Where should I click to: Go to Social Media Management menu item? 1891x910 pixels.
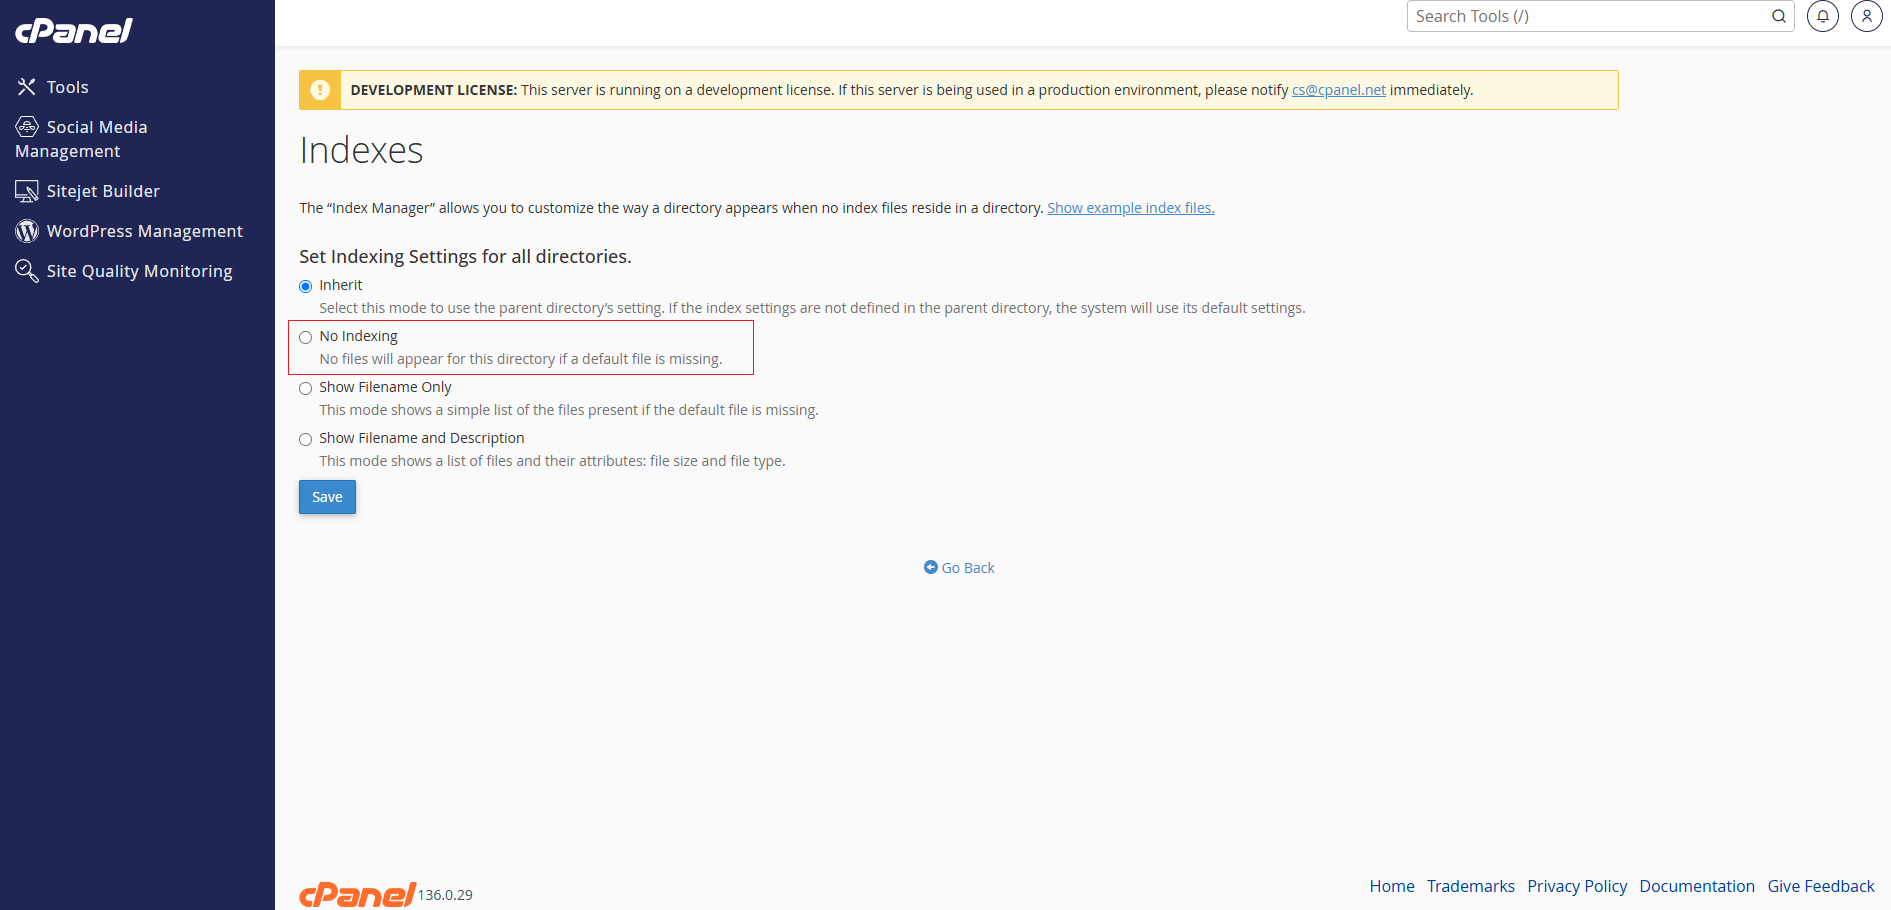(x=81, y=139)
